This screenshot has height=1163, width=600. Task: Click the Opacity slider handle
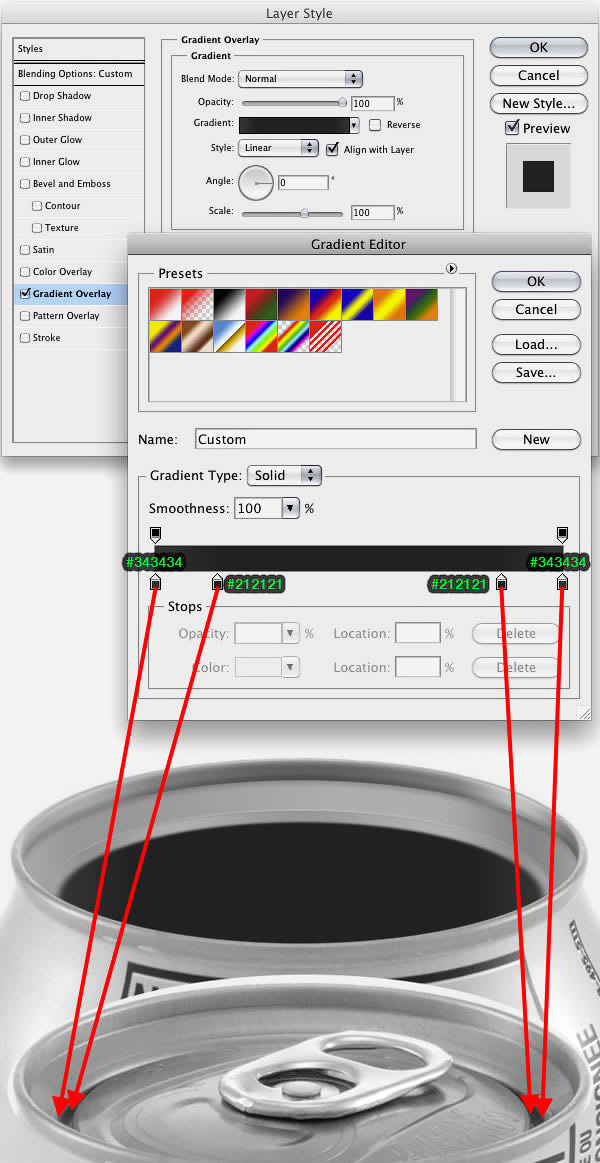(x=342, y=102)
